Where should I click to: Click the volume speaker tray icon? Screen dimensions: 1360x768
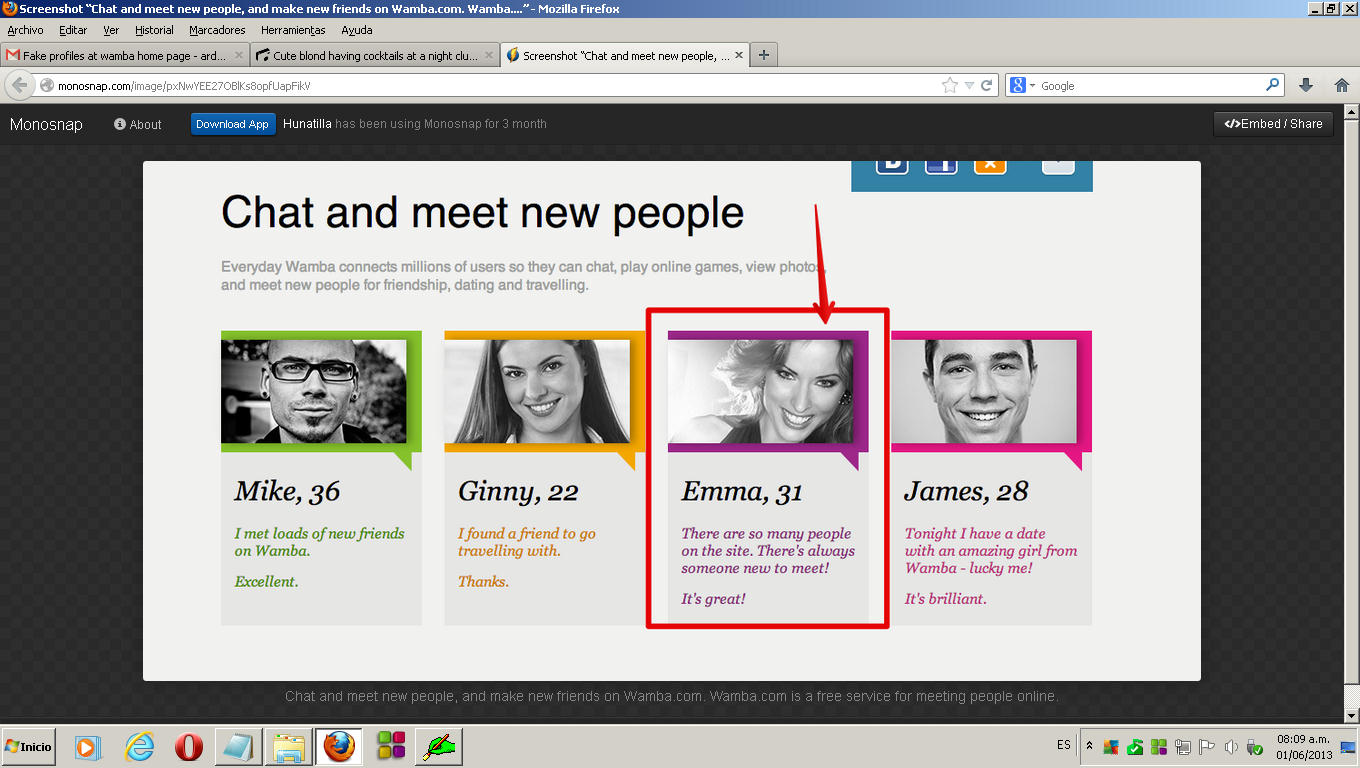click(1231, 747)
